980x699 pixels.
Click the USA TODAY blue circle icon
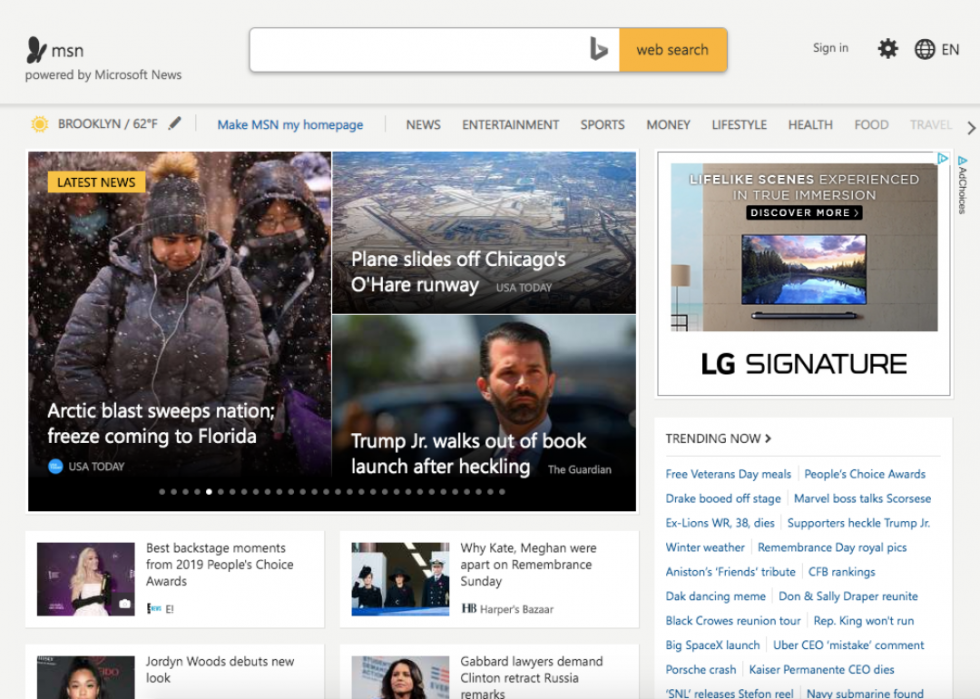(56, 466)
